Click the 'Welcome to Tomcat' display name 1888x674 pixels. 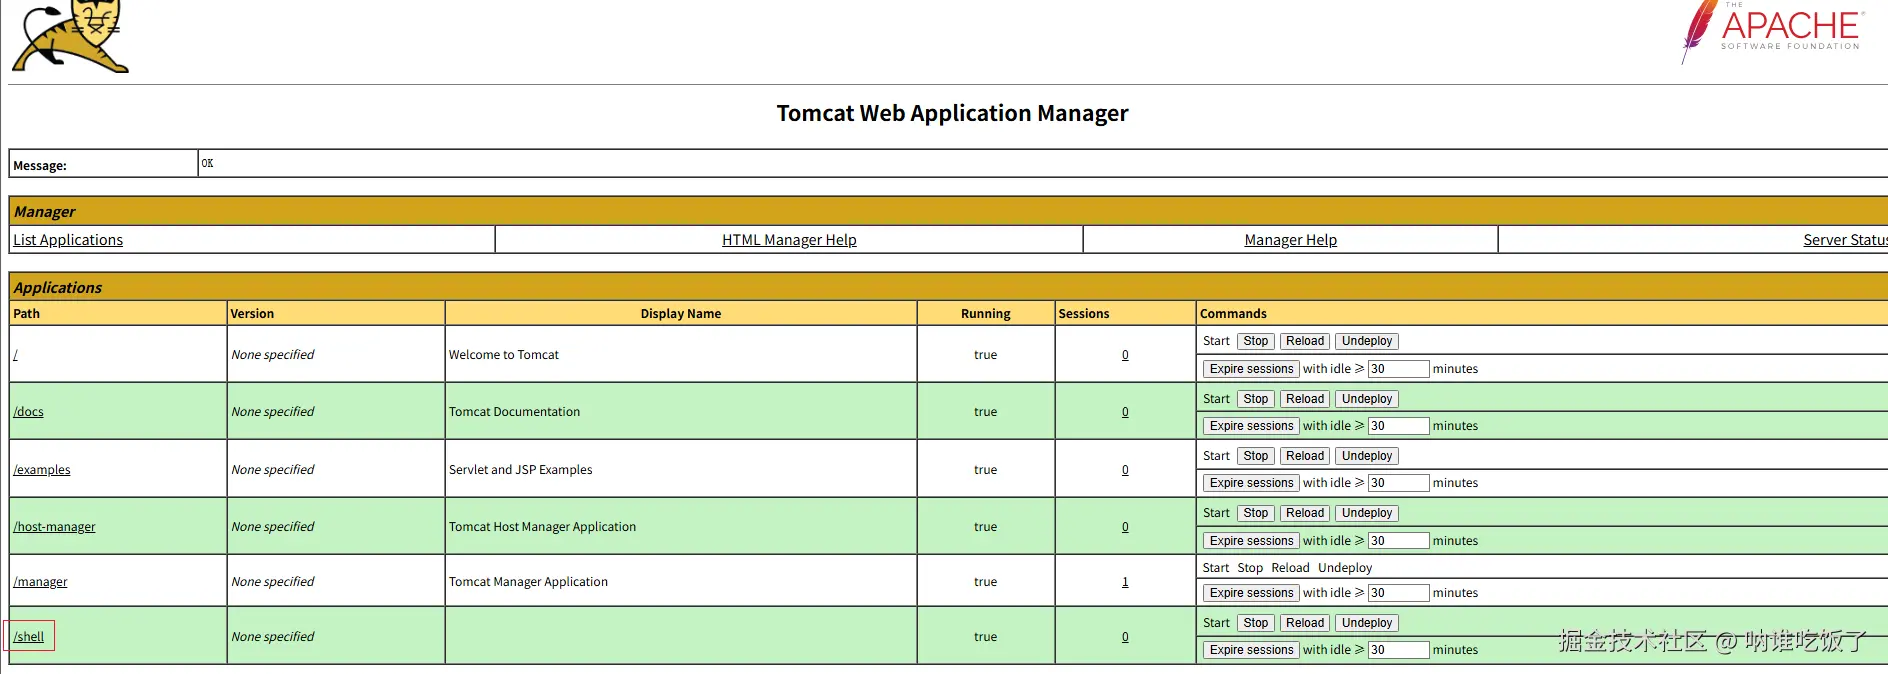[504, 355]
